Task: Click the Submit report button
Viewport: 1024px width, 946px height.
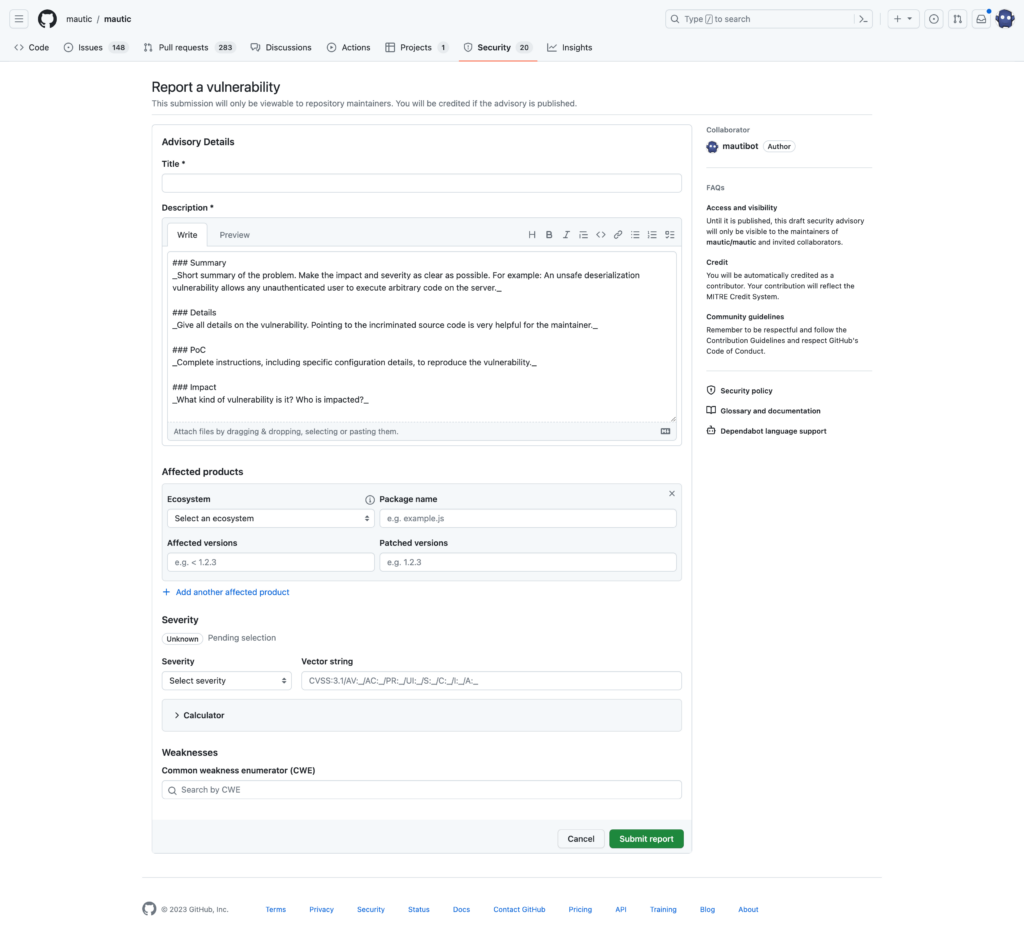Action: click(x=646, y=838)
